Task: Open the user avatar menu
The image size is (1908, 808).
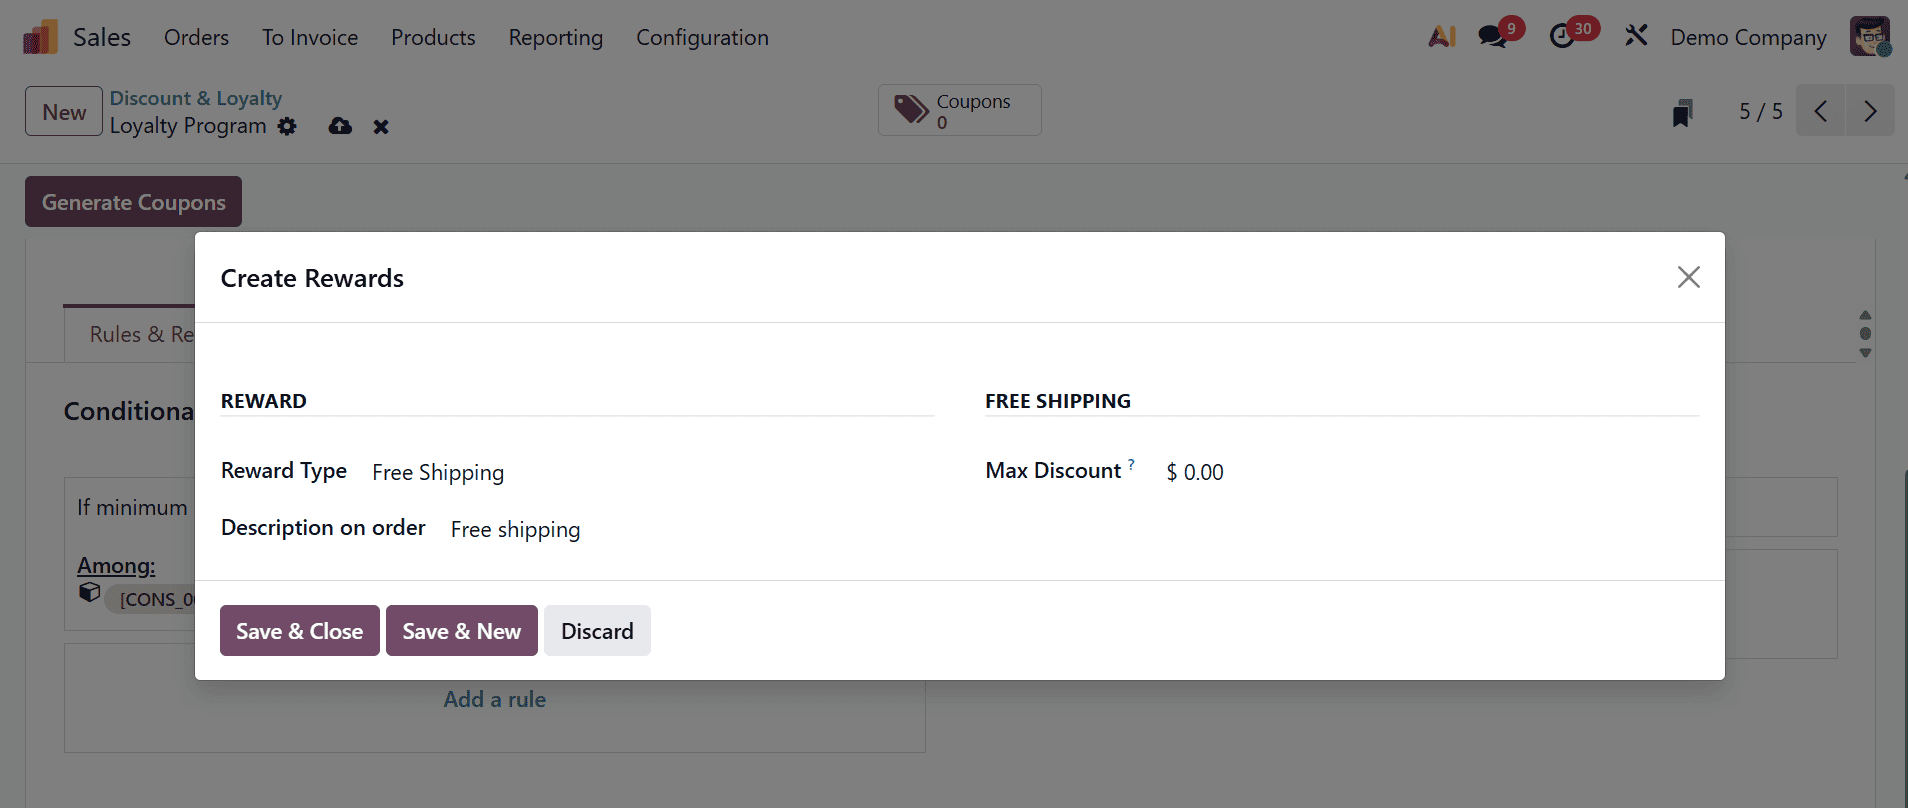Action: coord(1869,36)
